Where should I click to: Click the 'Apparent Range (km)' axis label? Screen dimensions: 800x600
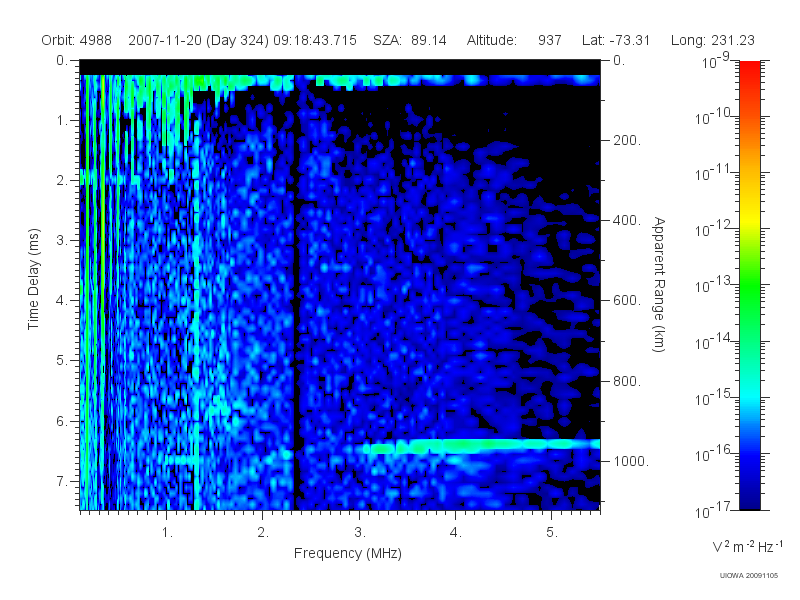click(659, 285)
